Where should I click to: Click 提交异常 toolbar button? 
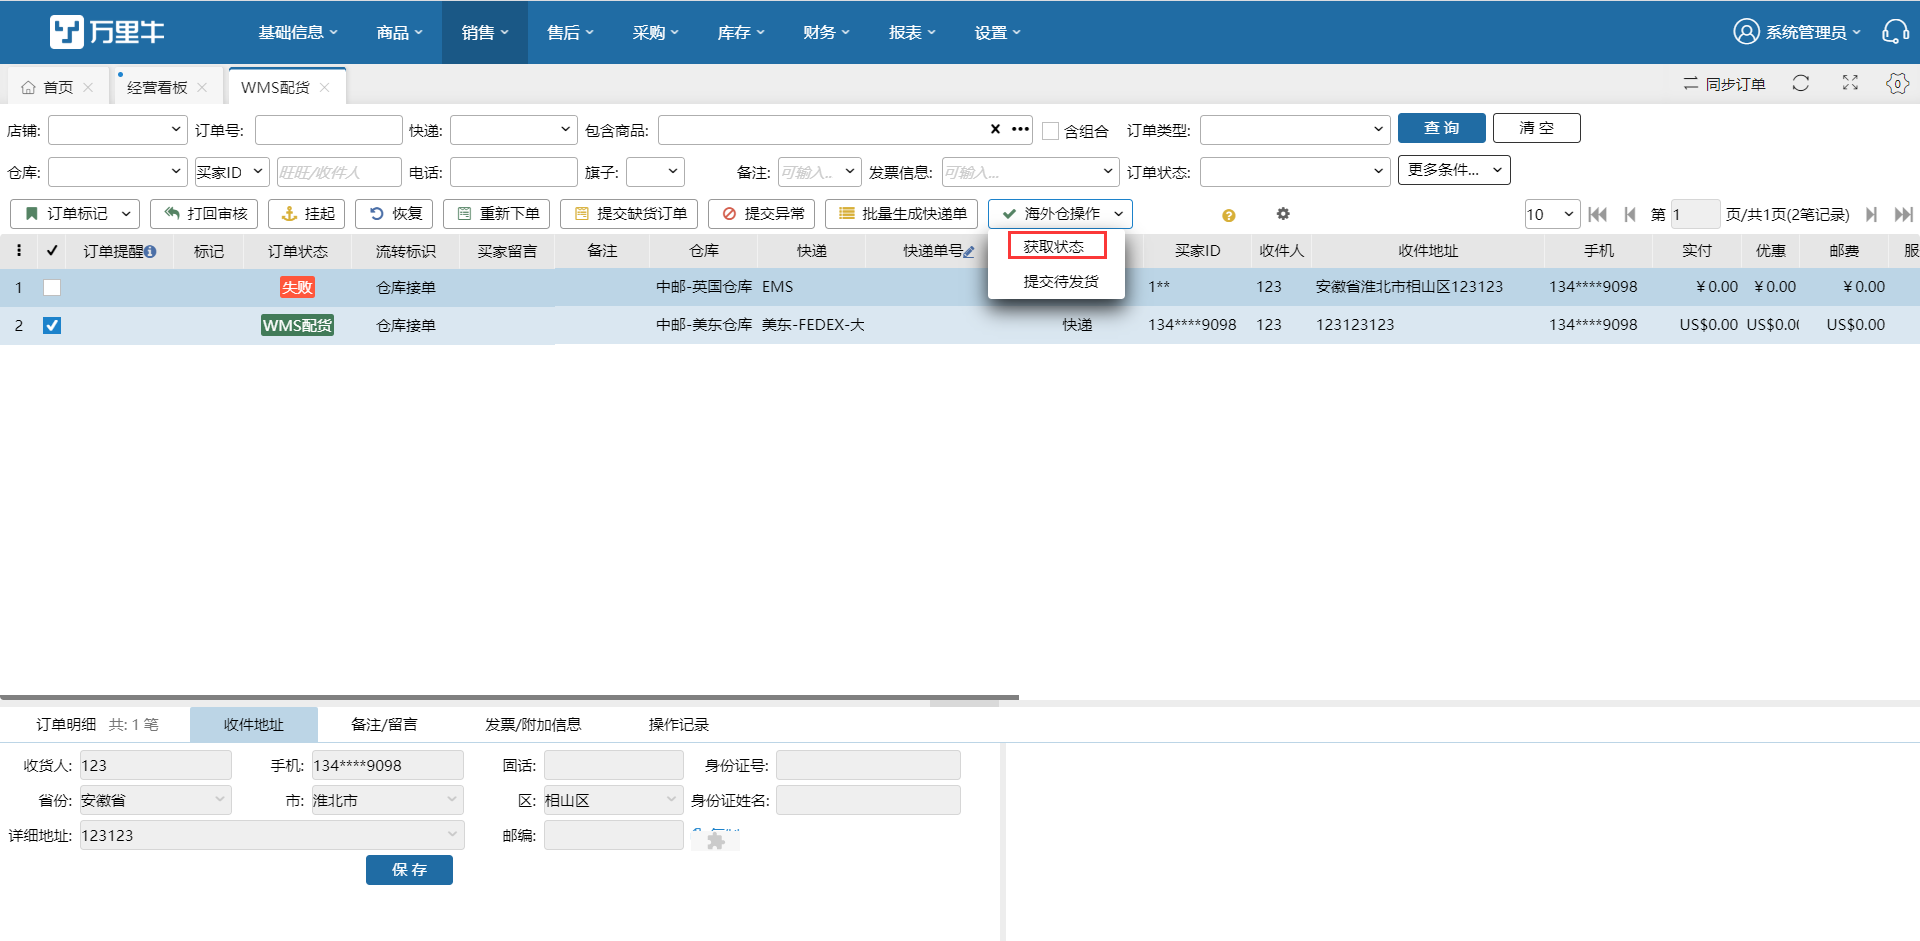point(761,214)
